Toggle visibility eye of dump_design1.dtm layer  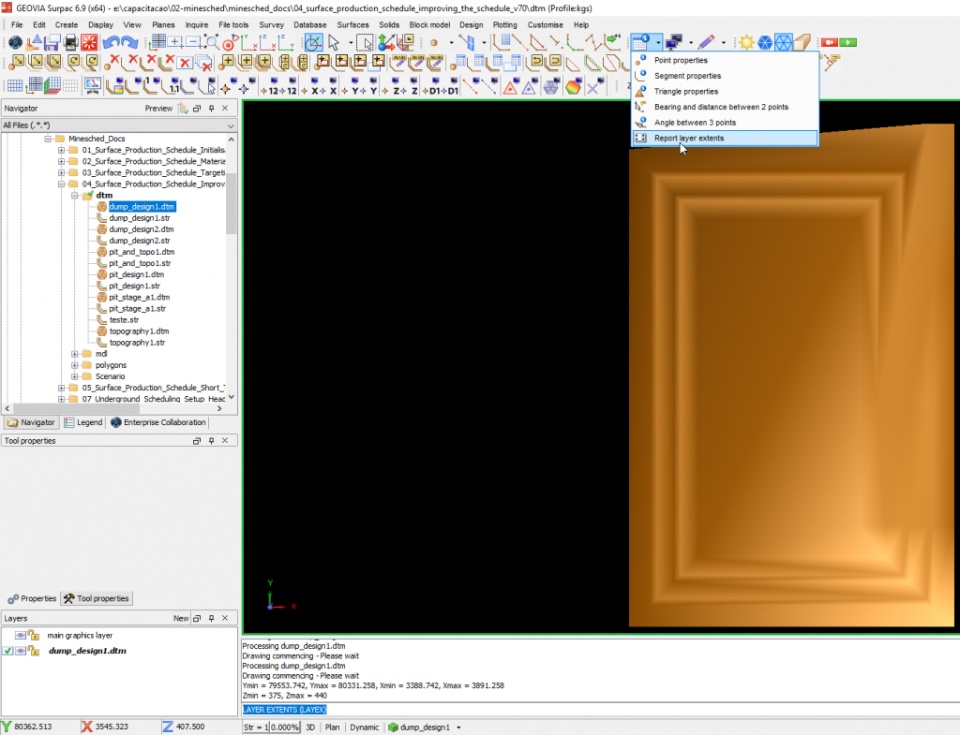20,651
